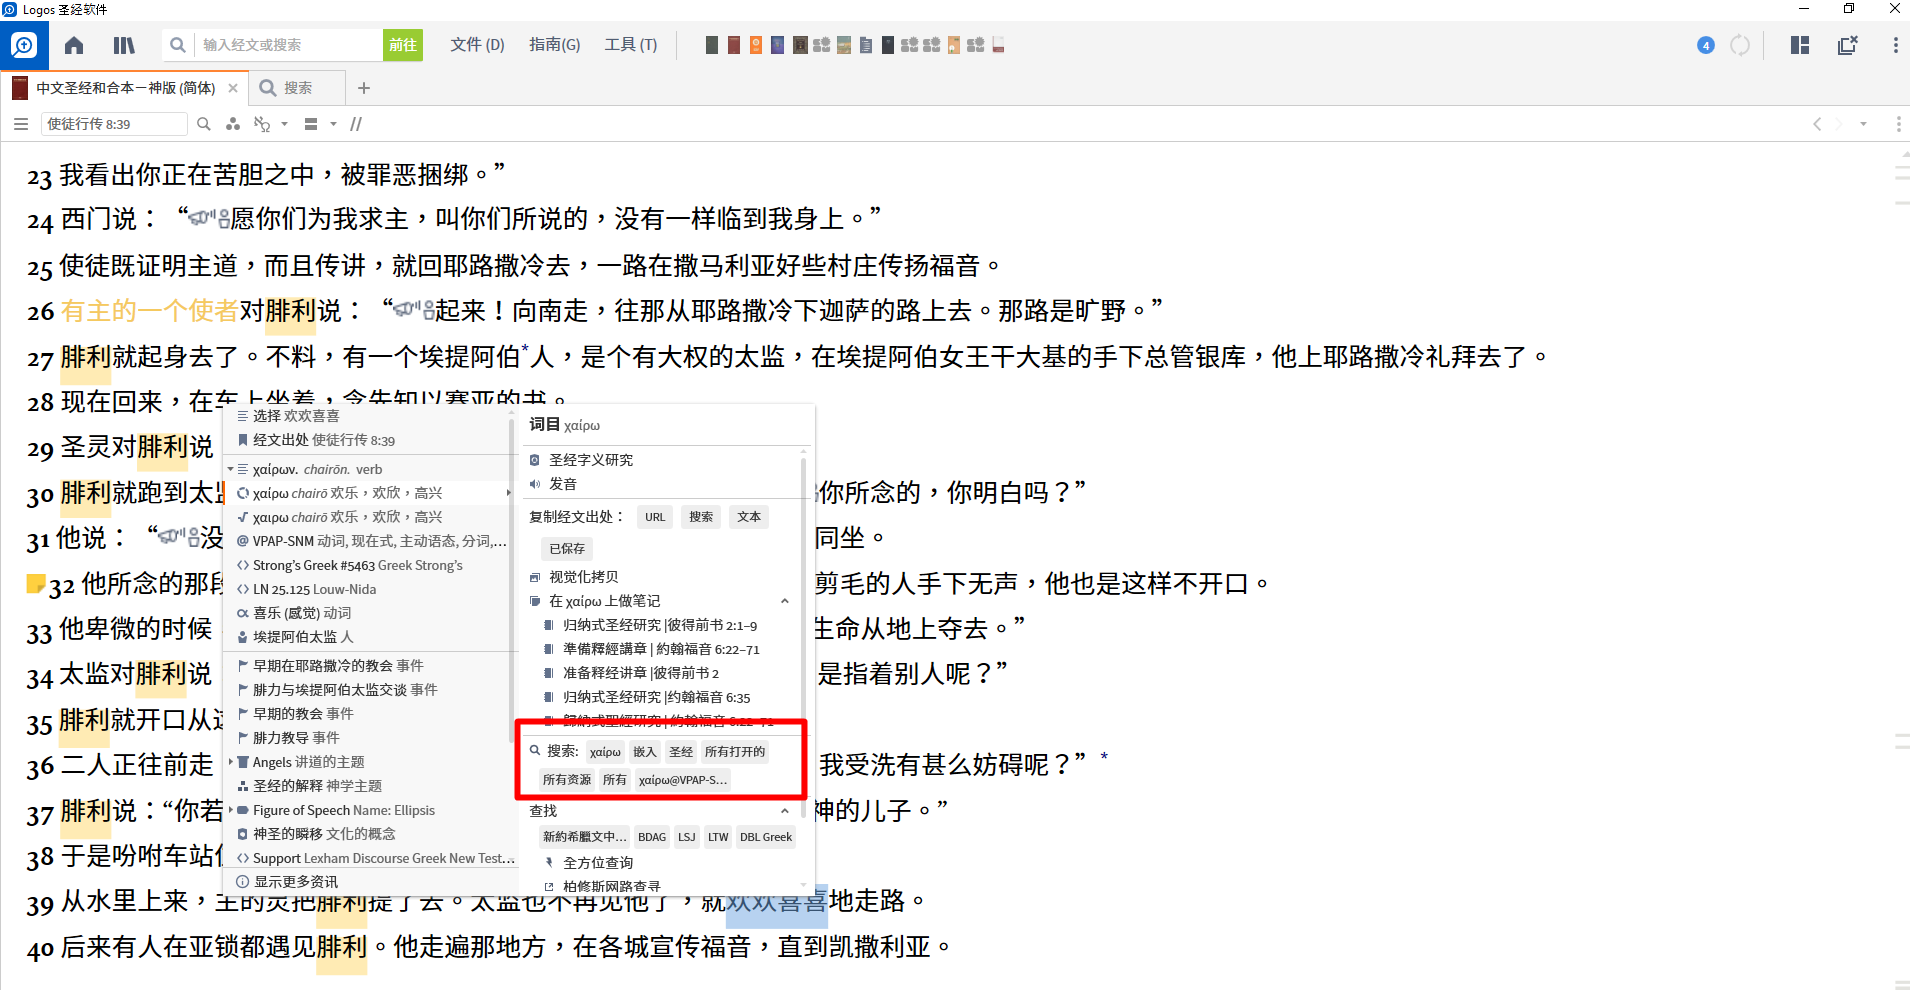The height and width of the screenshot is (990, 1910).
Task: Collapse the χαίρων verb tree node
Action: (x=230, y=469)
